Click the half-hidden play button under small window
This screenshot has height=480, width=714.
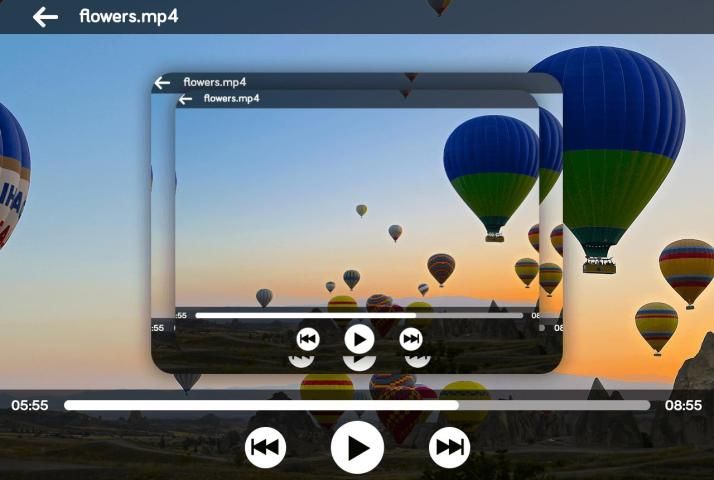359,362
